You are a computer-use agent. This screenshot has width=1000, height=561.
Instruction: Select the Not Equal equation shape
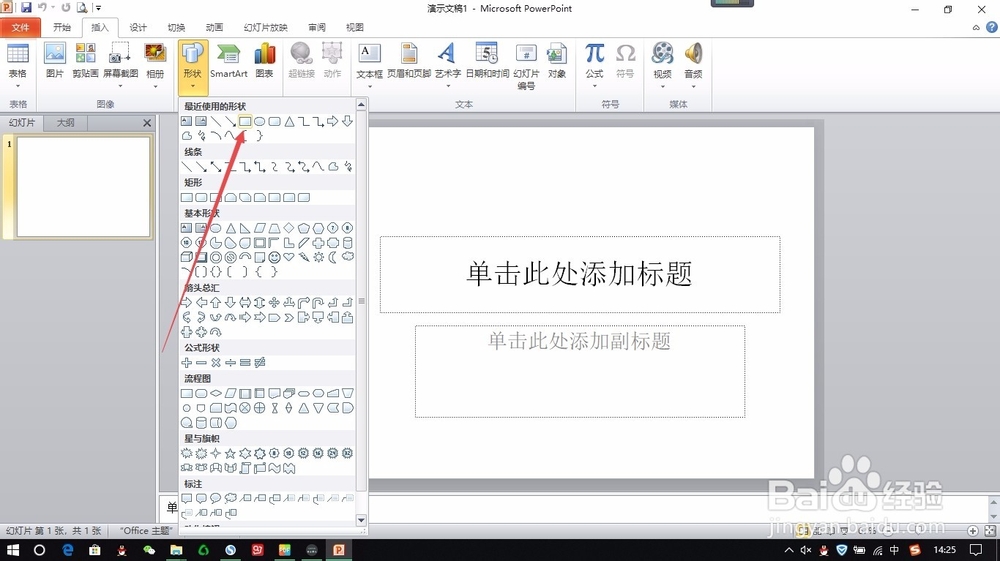[x=260, y=362]
